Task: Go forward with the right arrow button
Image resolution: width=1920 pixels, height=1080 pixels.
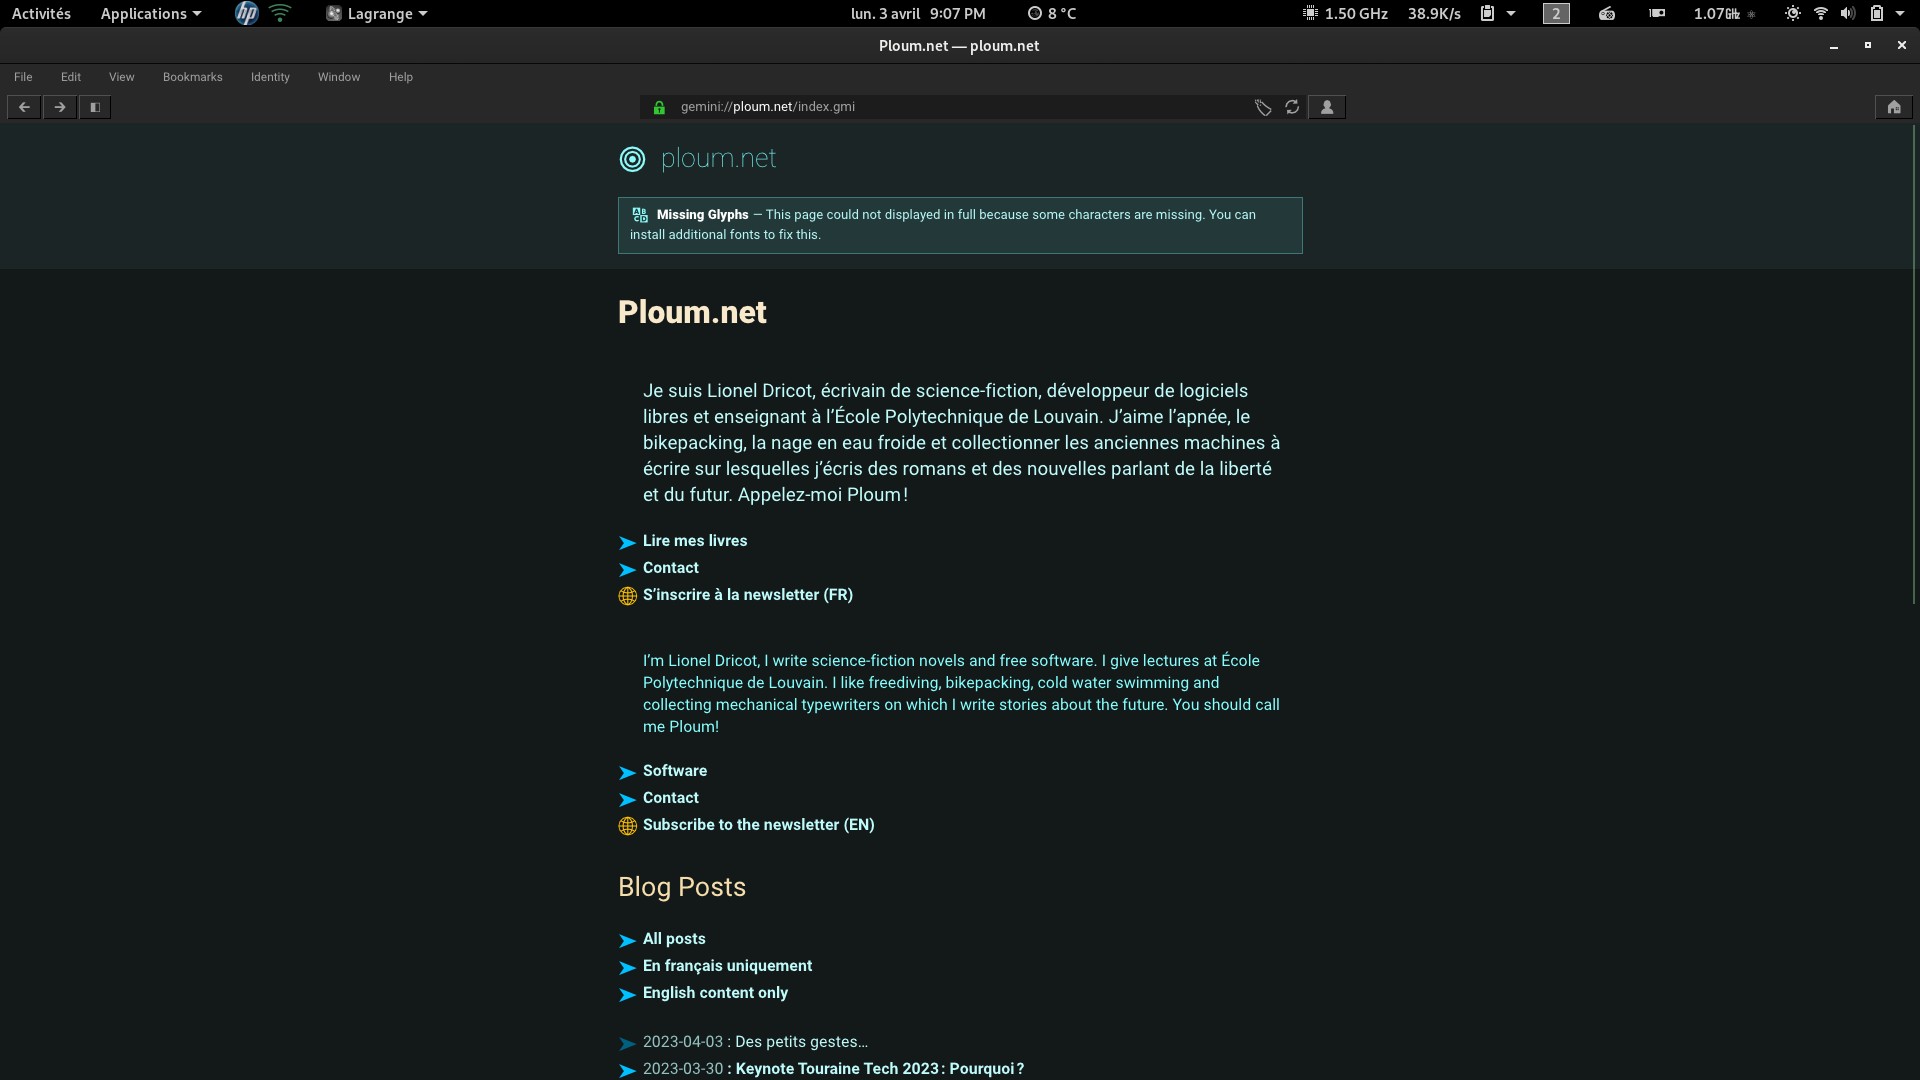Action: 60,107
